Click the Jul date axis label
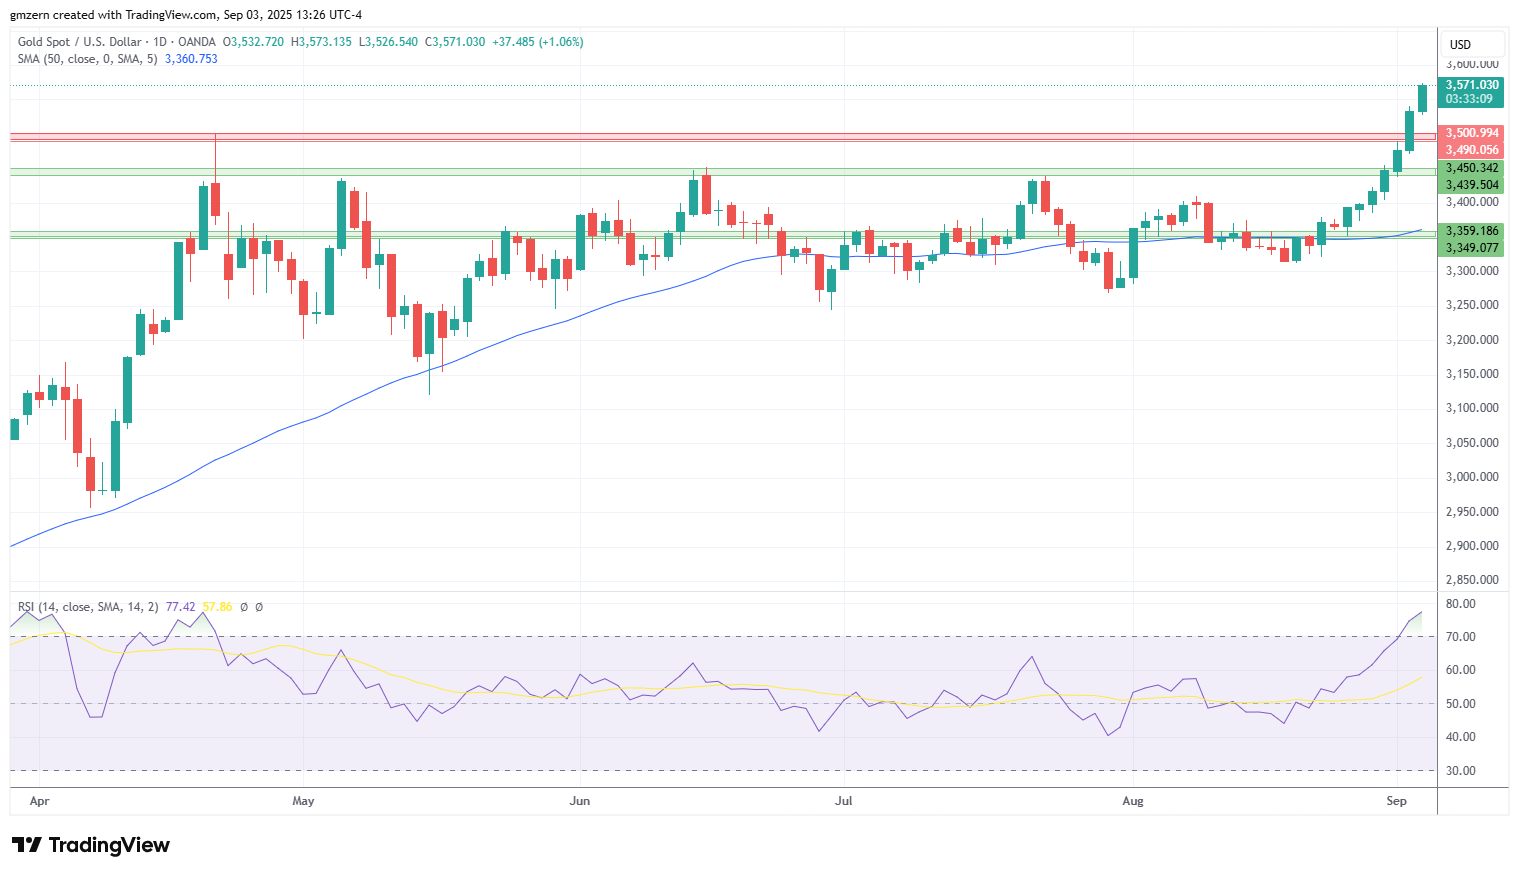Viewport: 1519px width, 875px height. pos(844,801)
